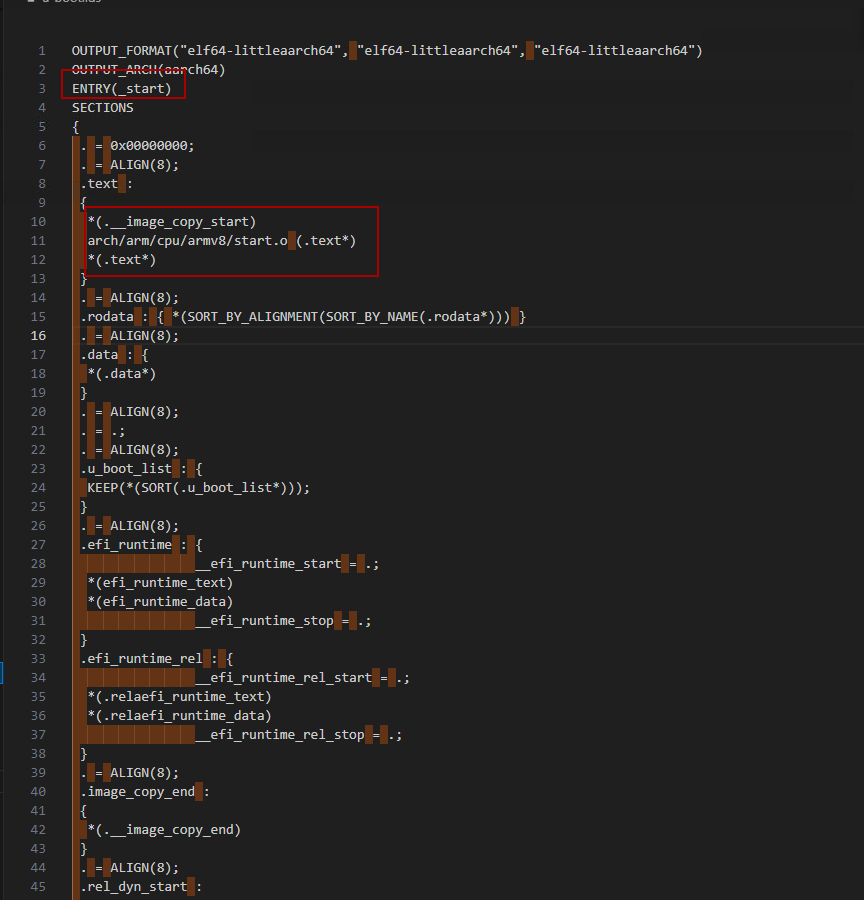Click ALIGN(8) on line 7
This screenshot has width=864, height=900.
point(141,165)
